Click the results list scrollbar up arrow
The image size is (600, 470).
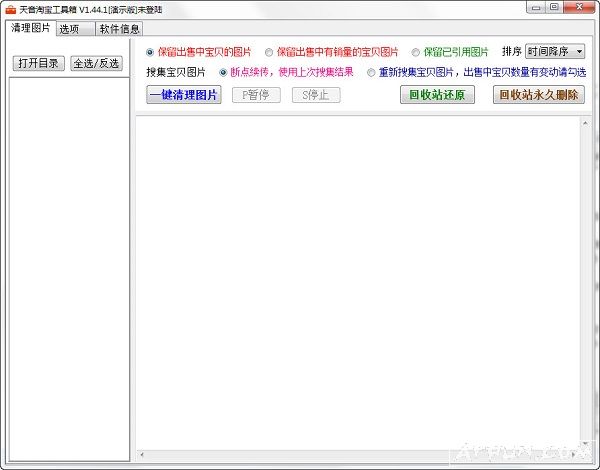tap(585, 123)
